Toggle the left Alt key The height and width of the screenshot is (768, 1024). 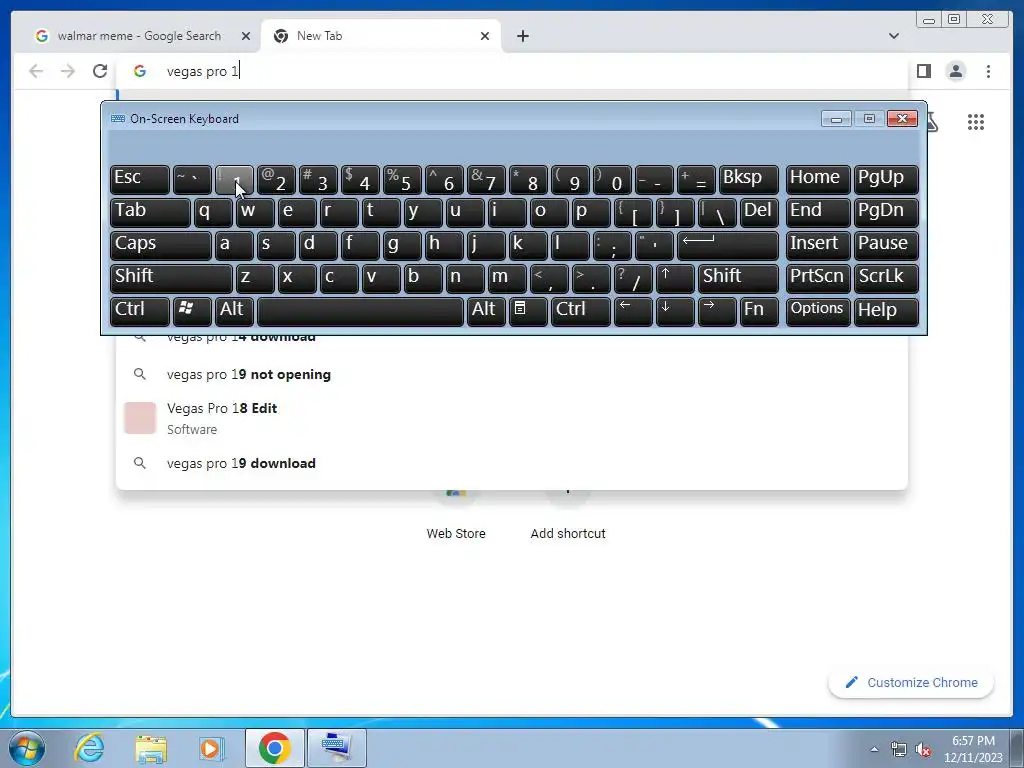point(234,312)
